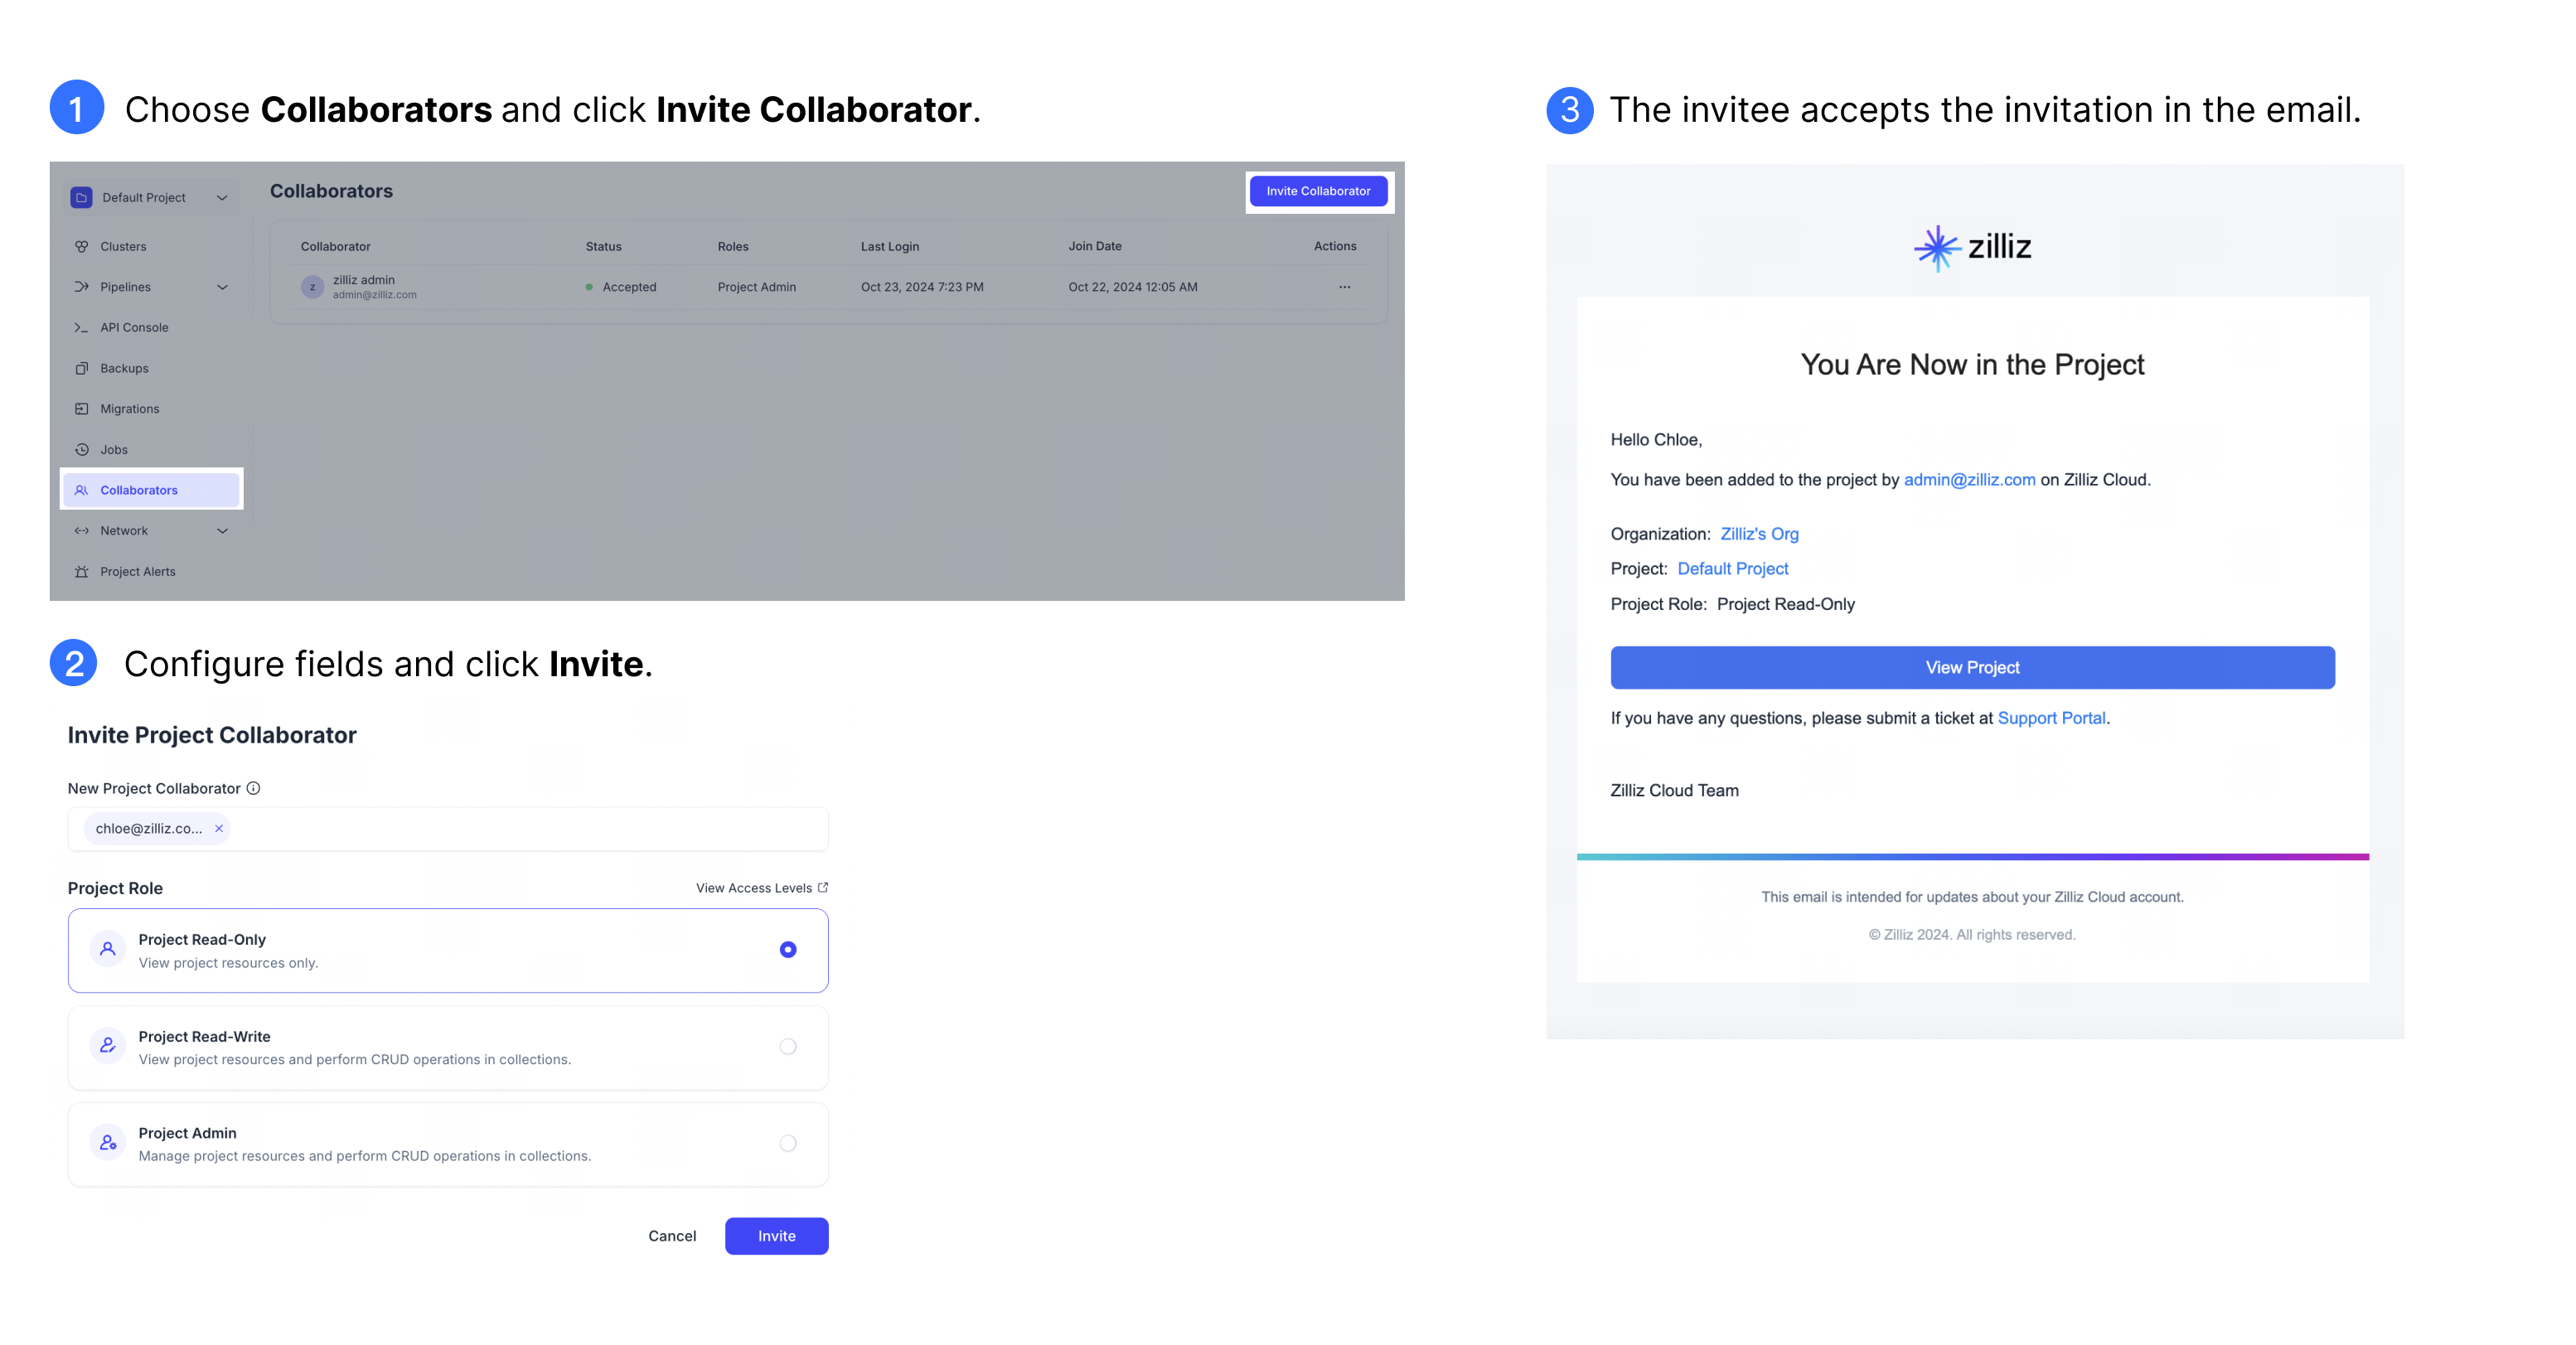Select the Clusters icon in the sidebar

(x=82, y=245)
